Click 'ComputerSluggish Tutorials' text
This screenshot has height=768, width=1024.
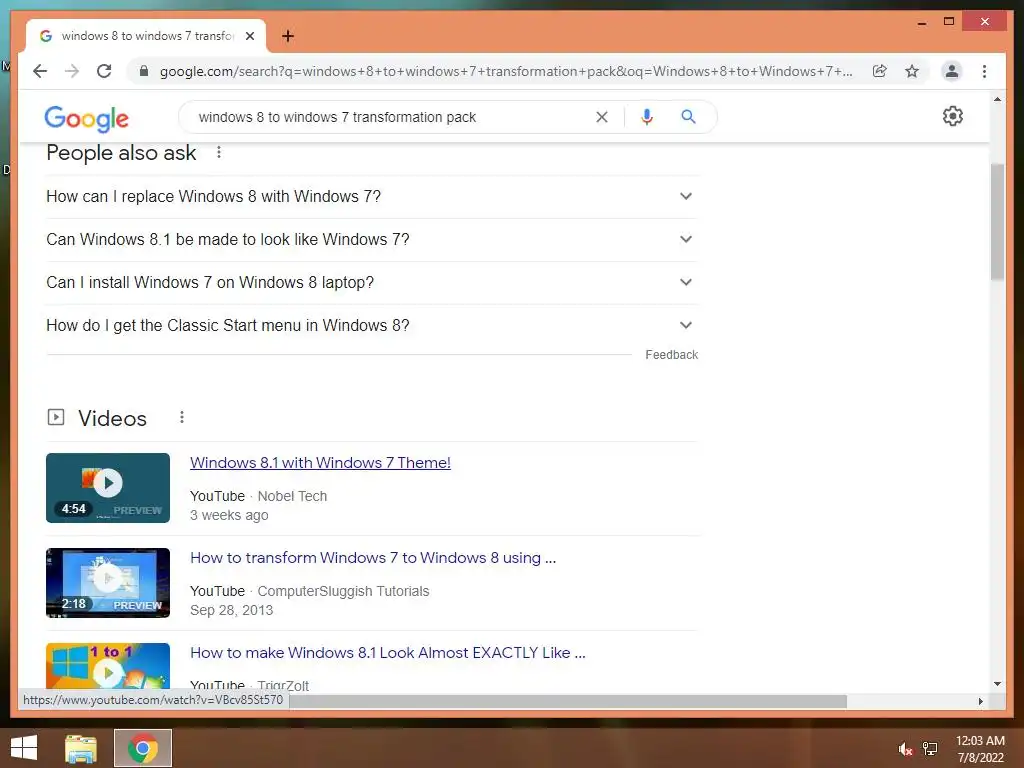click(343, 591)
